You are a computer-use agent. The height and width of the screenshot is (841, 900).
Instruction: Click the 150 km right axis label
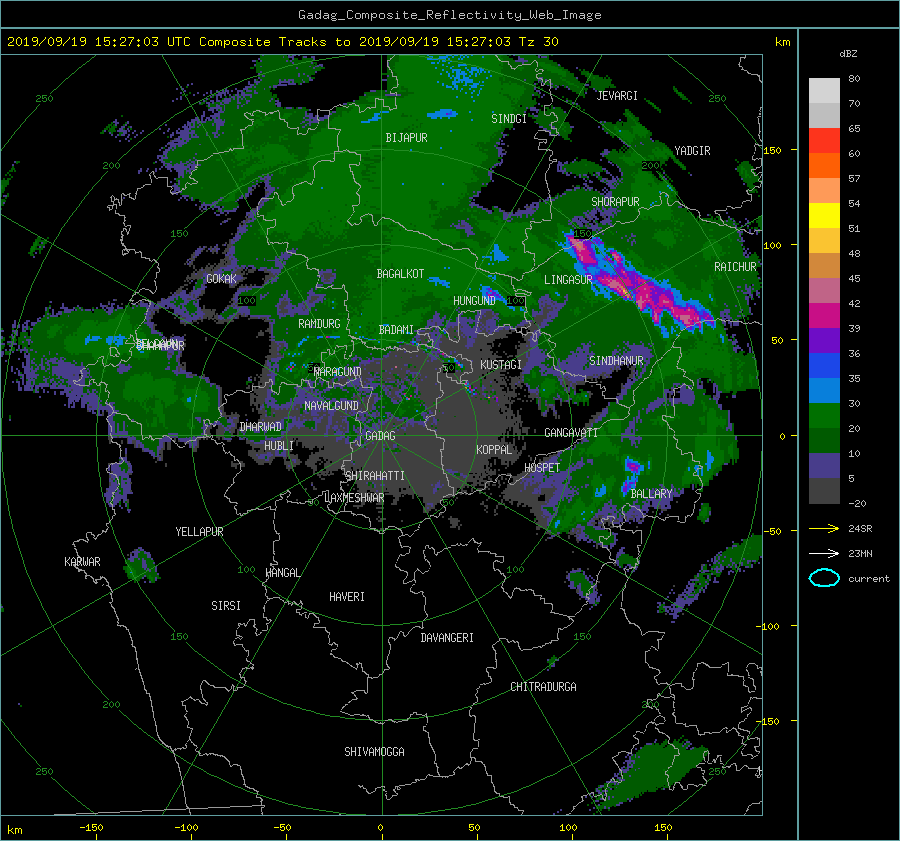point(773,150)
